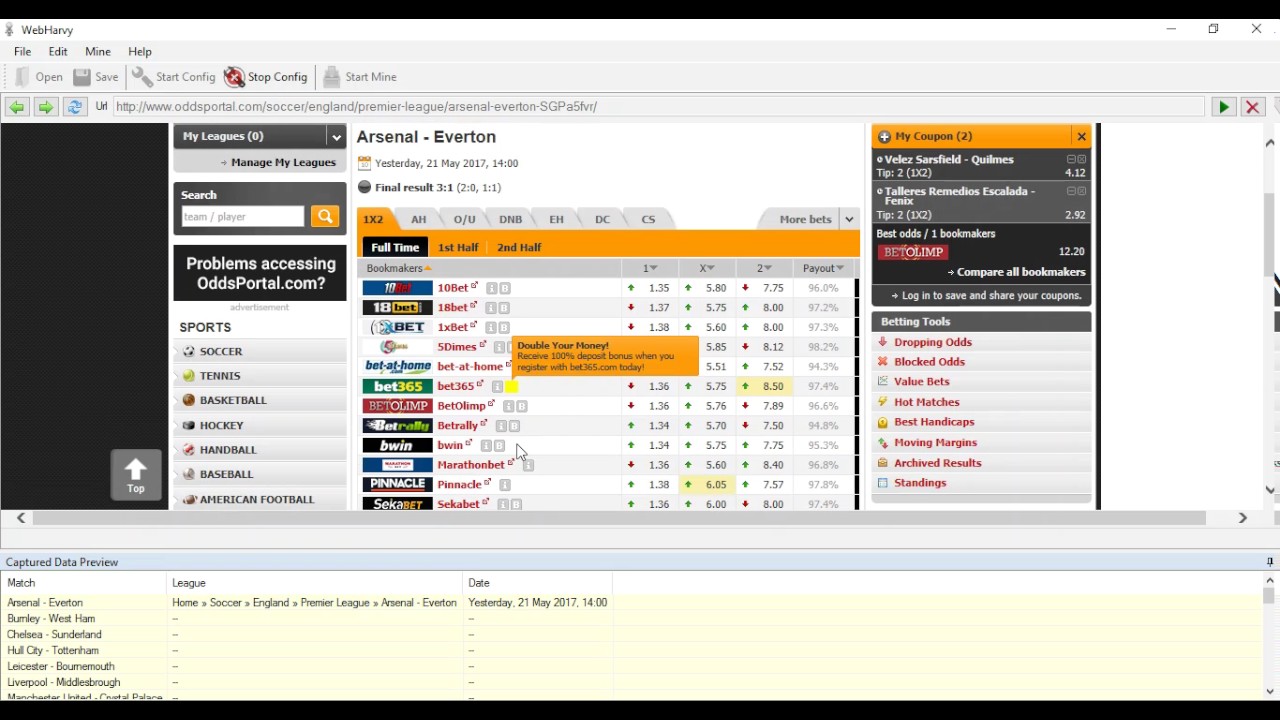The image size is (1280, 720).
Task: Switch to the 1X2 odds tab
Action: click(x=374, y=219)
